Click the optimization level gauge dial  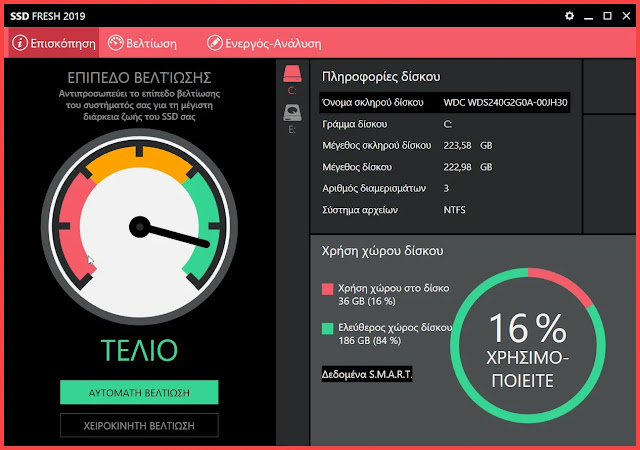coord(139,227)
